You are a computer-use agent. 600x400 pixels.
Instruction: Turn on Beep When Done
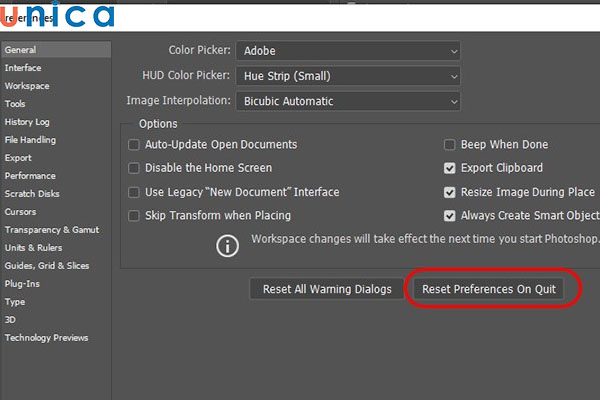pos(450,145)
